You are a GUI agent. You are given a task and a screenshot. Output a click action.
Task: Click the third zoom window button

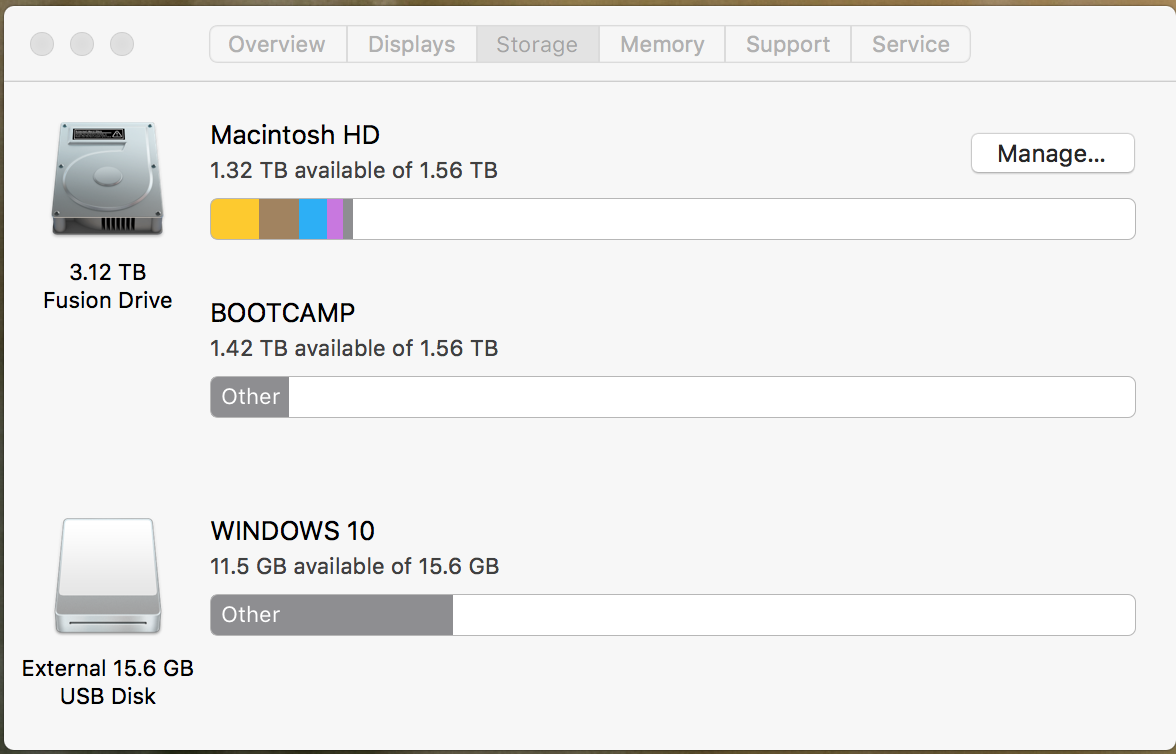(122, 44)
